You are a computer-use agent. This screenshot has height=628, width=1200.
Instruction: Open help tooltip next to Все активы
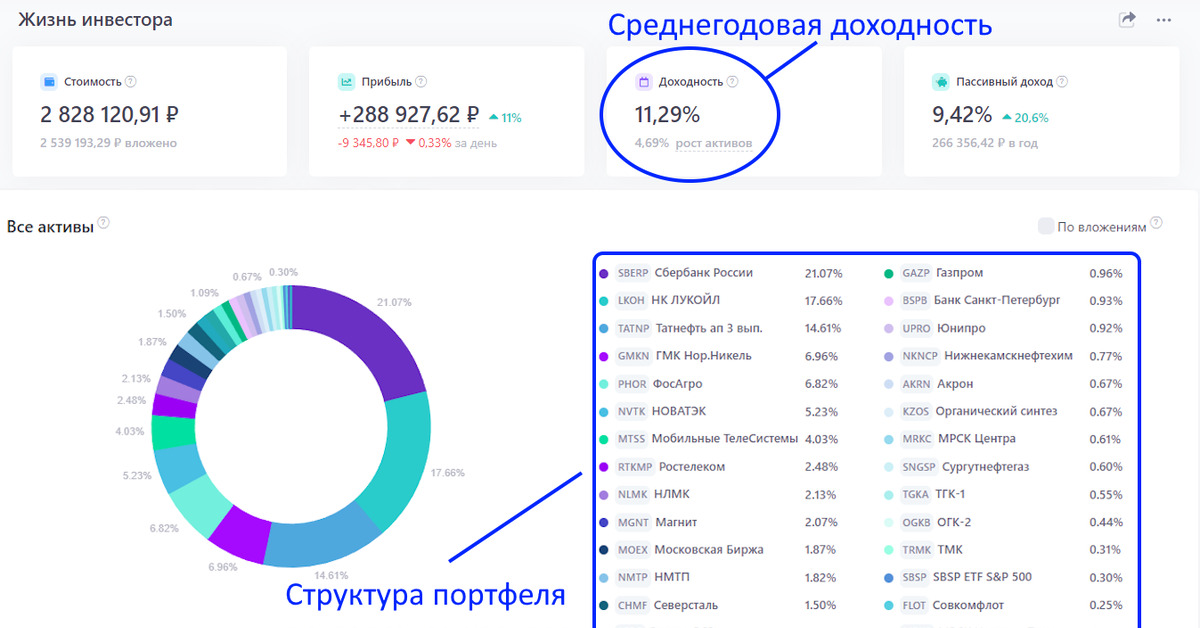point(104,223)
